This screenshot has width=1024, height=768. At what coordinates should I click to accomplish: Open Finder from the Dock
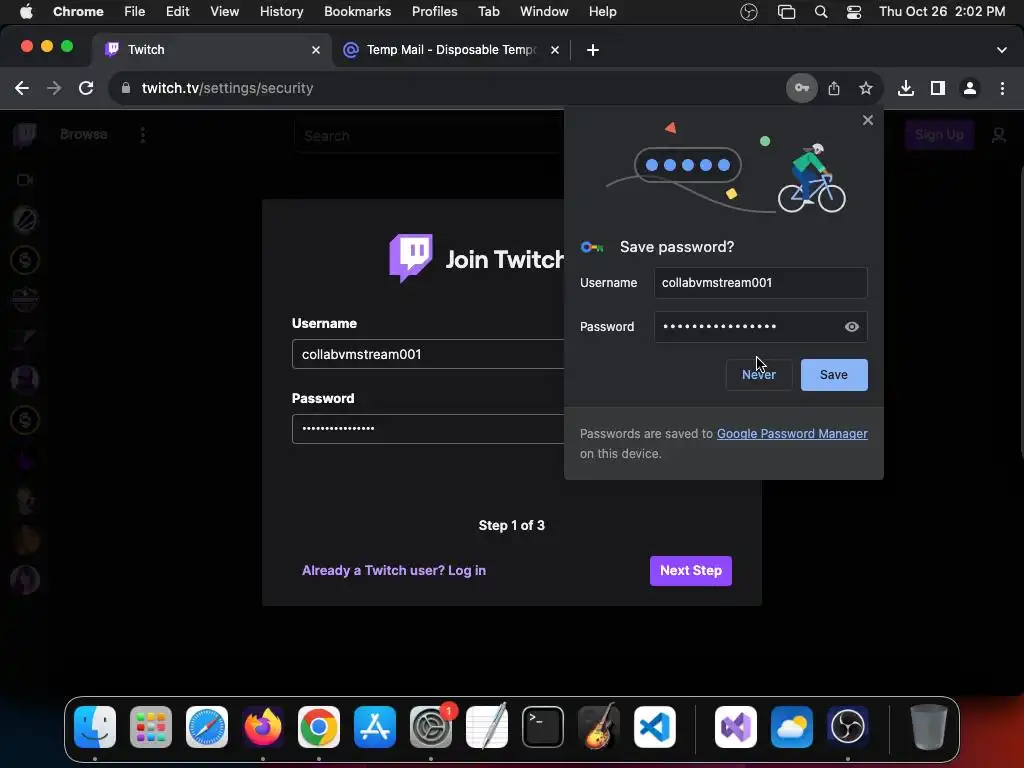pos(95,727)
